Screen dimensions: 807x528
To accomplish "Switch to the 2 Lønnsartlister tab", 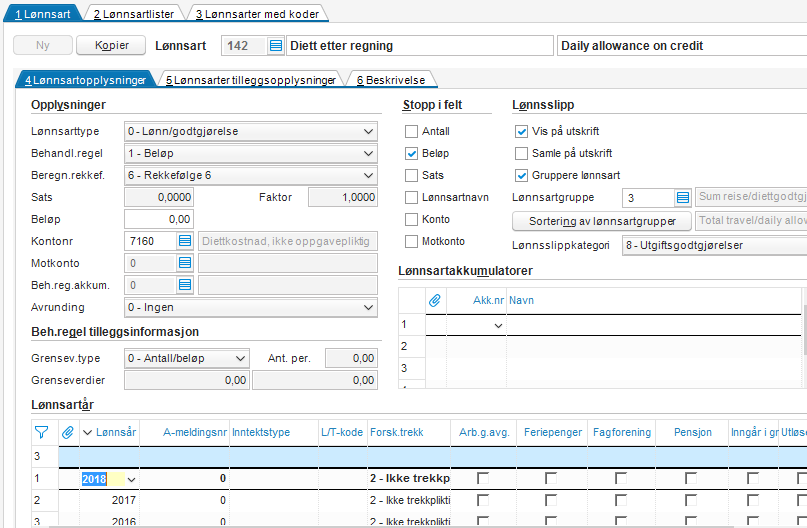I will coord(134,14).
